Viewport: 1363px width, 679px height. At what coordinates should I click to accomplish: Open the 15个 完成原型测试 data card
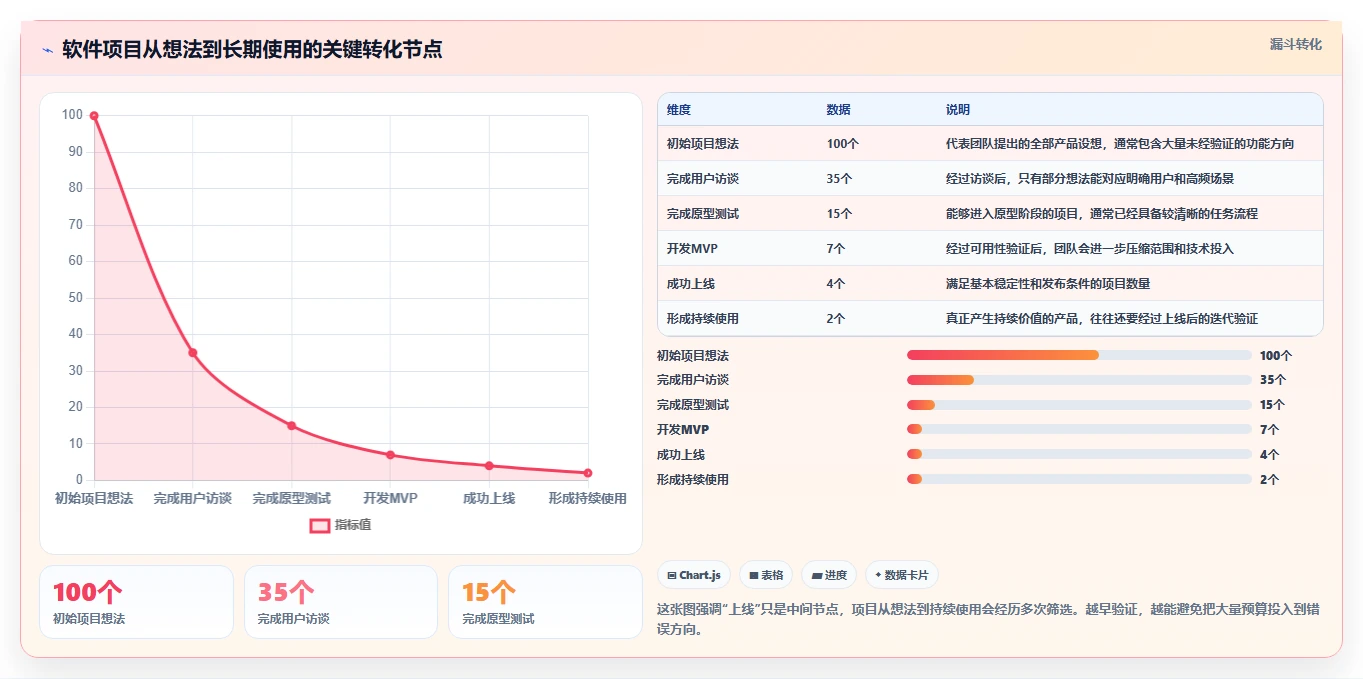[545, 602]
